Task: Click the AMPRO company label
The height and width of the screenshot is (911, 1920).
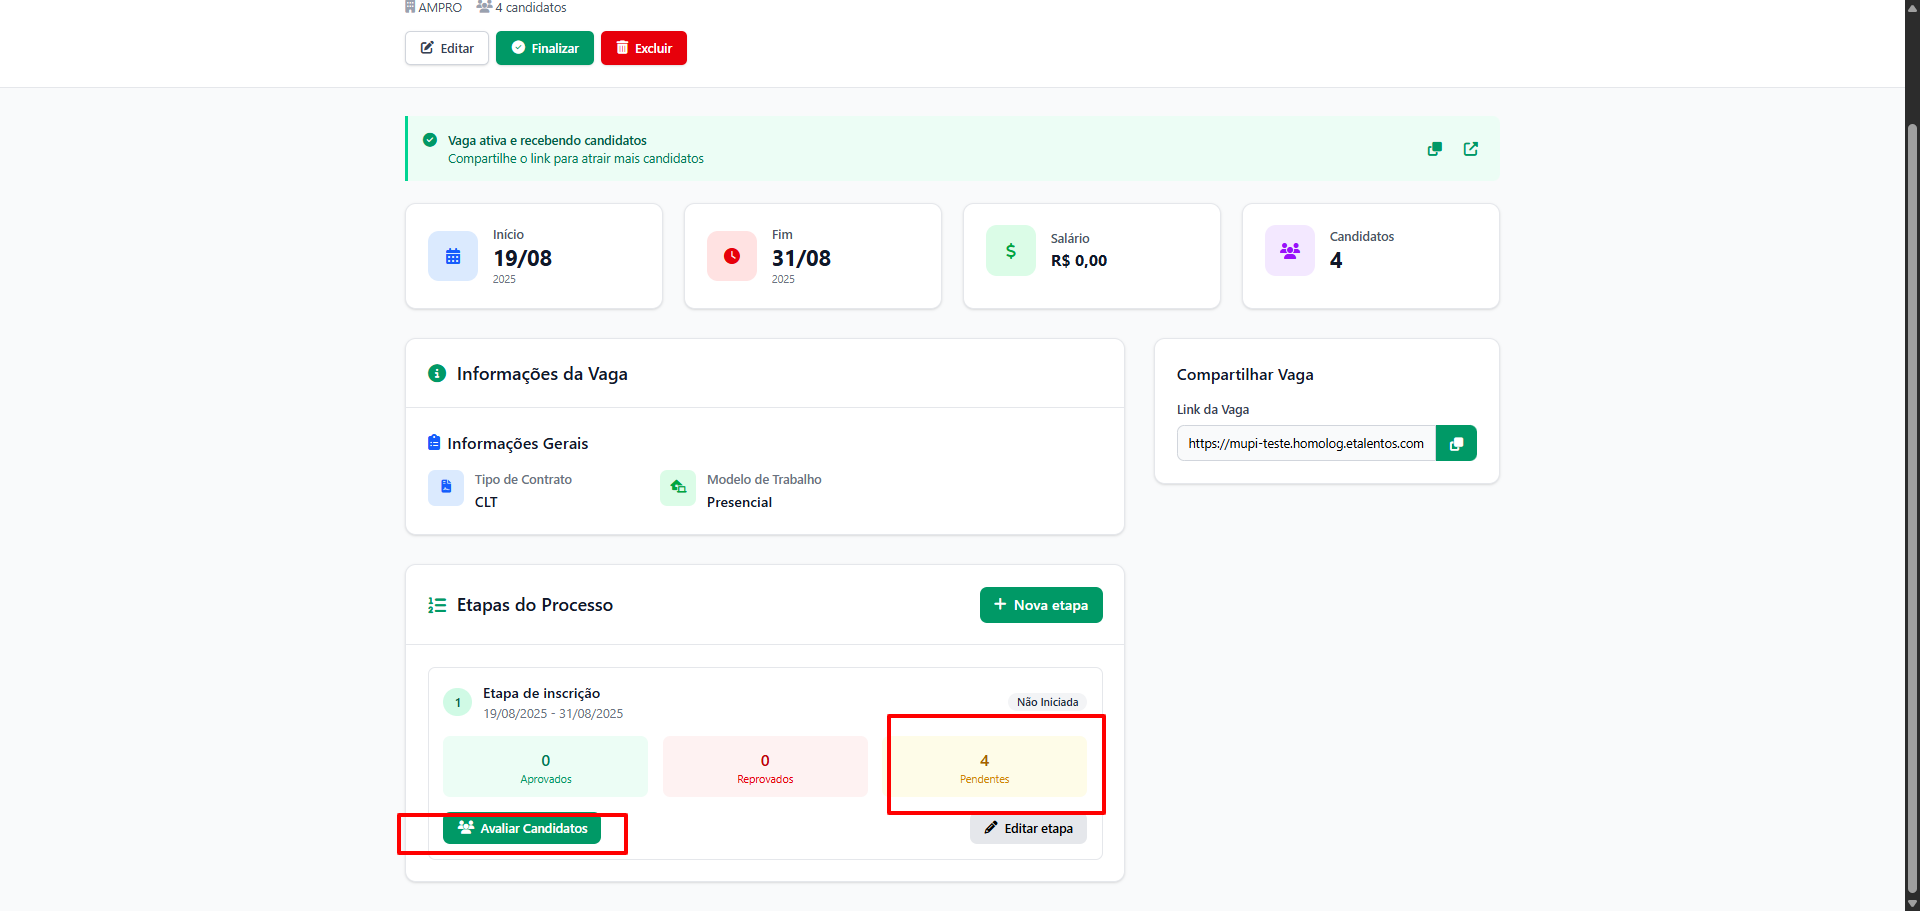Action: [440, 7]
